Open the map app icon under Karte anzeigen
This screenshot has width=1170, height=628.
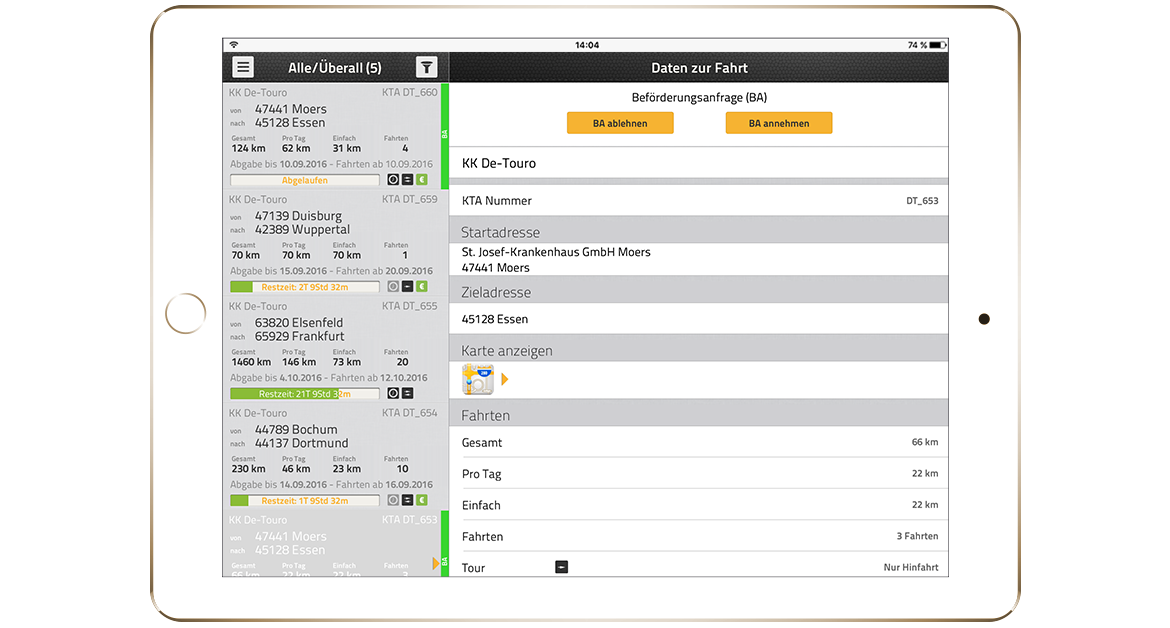point(478,379)
